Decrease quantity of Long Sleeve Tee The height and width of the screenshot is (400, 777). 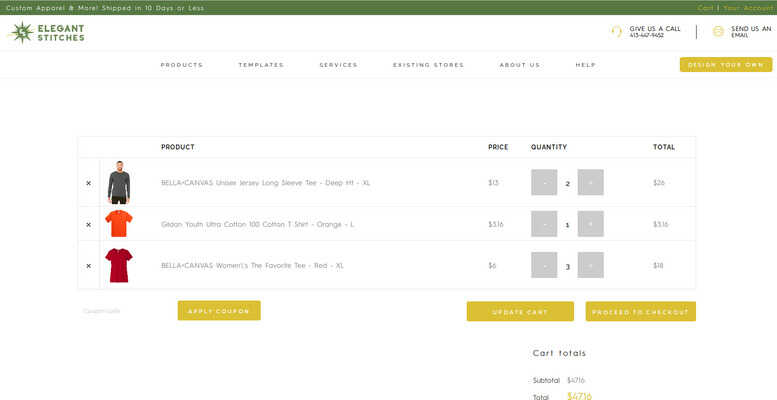coord(544,182)
